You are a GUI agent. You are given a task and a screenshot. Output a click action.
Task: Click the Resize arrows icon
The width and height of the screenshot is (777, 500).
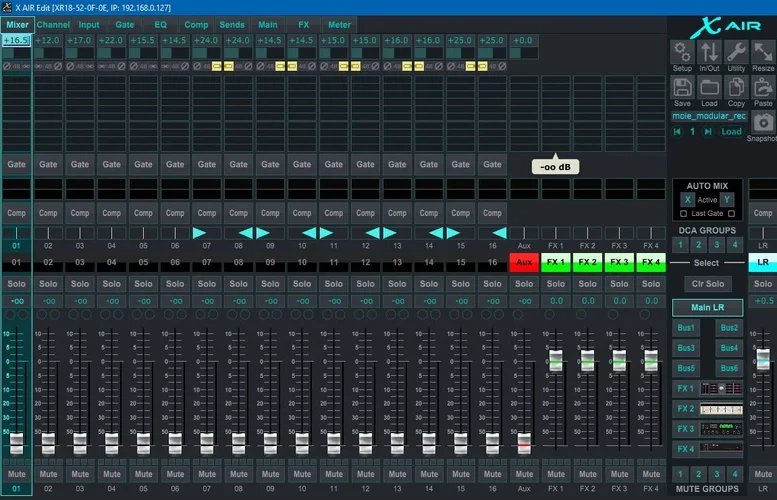pyautogui.click(x=763, y=53)
